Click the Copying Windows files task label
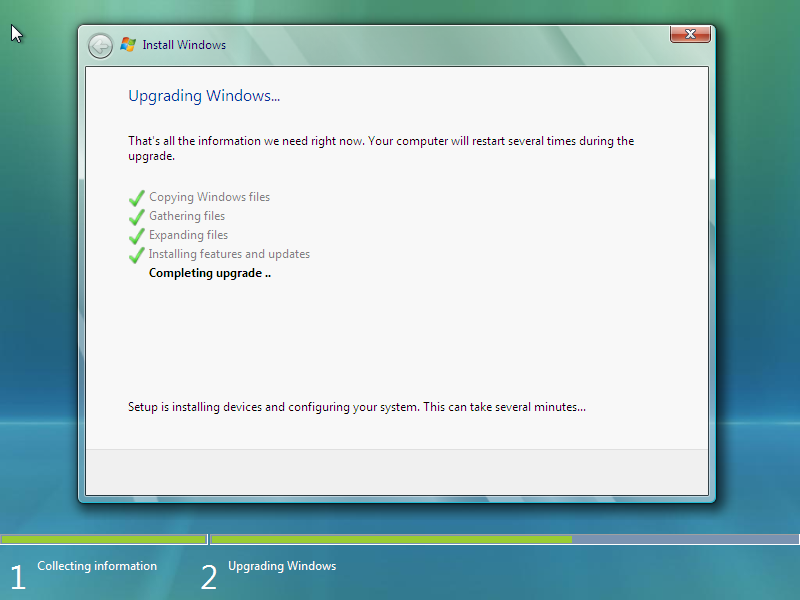The height and width of the screenshot is (600, 800). 209,197
